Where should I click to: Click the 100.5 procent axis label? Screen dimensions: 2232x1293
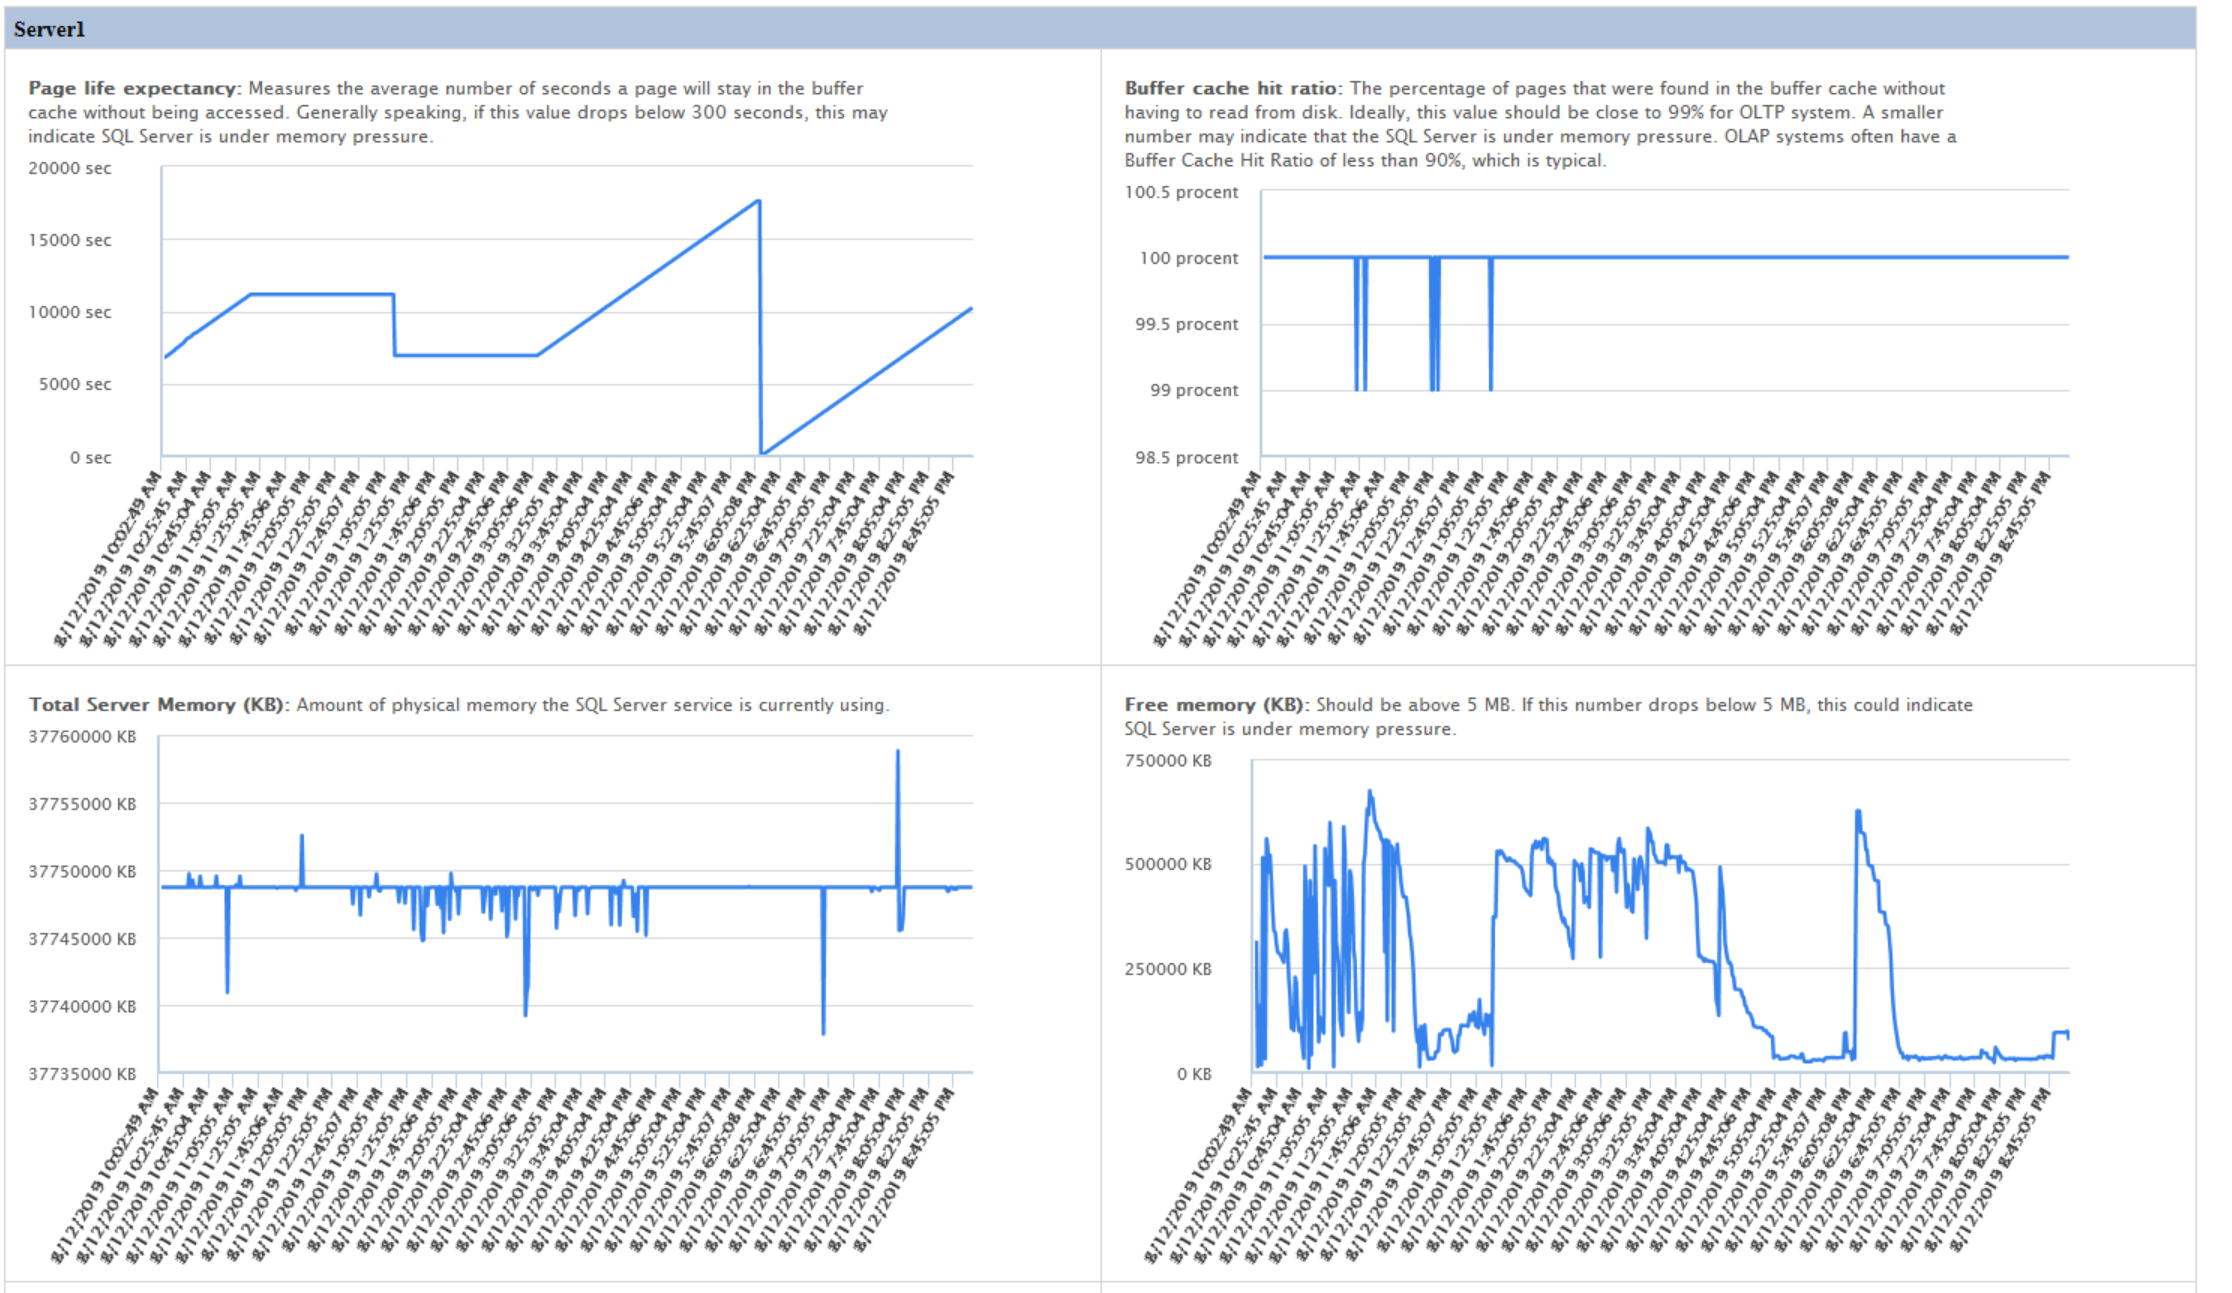1181,192
